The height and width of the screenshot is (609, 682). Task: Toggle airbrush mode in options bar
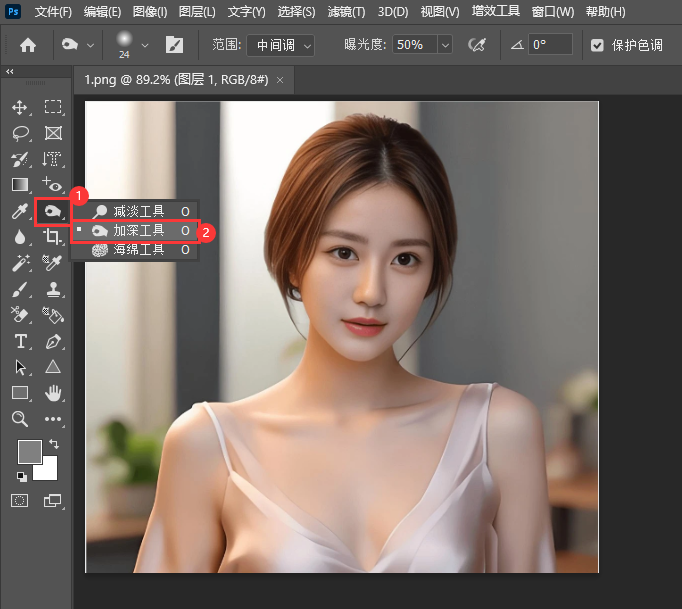pyautogui.click(x=477, y=45)
